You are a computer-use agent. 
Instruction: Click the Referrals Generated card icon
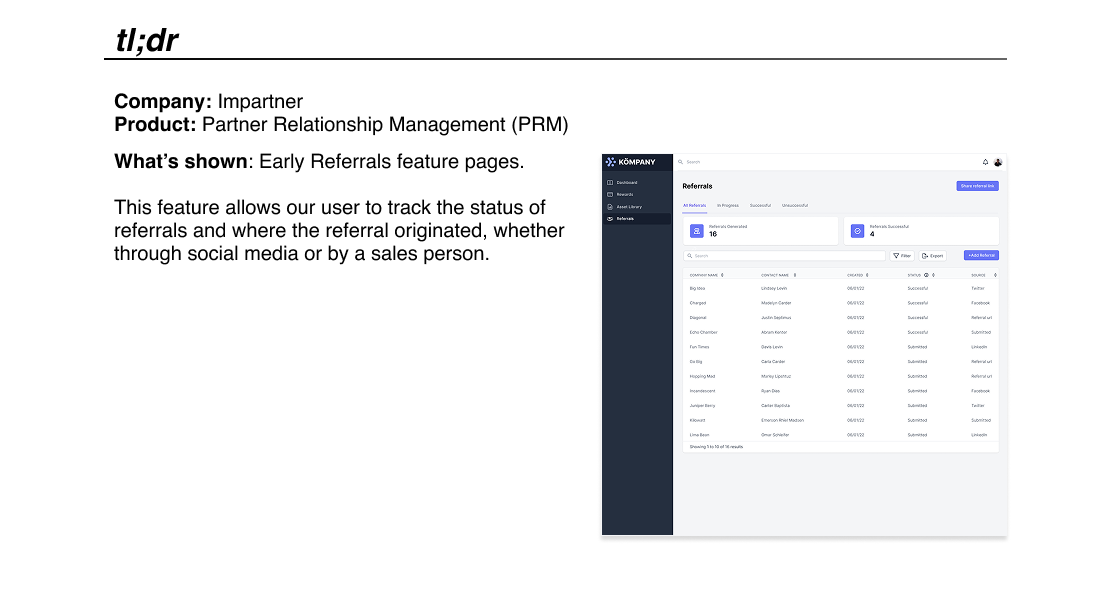pyautogui.click(x=697, y=231)
